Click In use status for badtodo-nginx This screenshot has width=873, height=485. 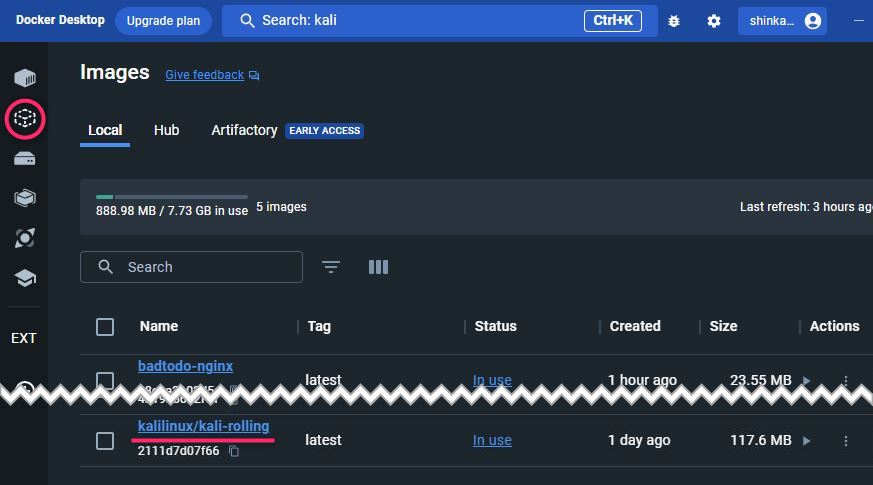click(492, 379)
